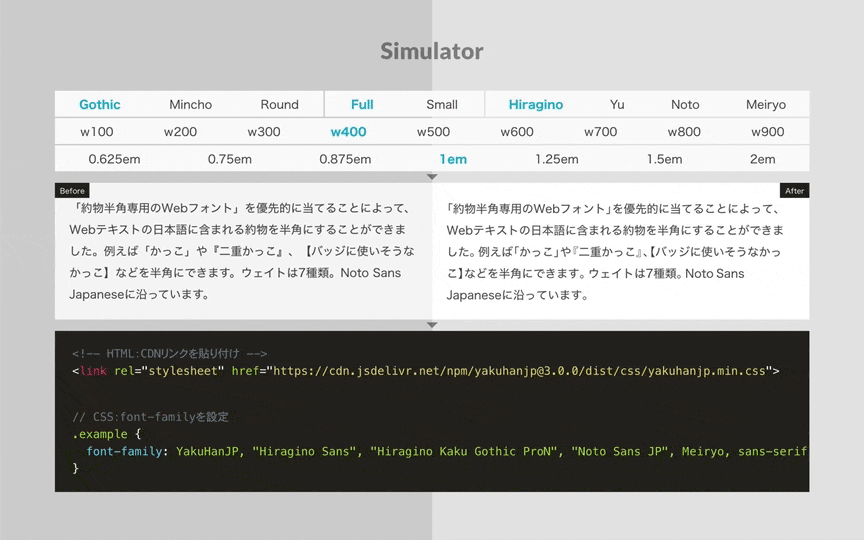
Task: Click the CSS font-family comment line
Action: 150,417
